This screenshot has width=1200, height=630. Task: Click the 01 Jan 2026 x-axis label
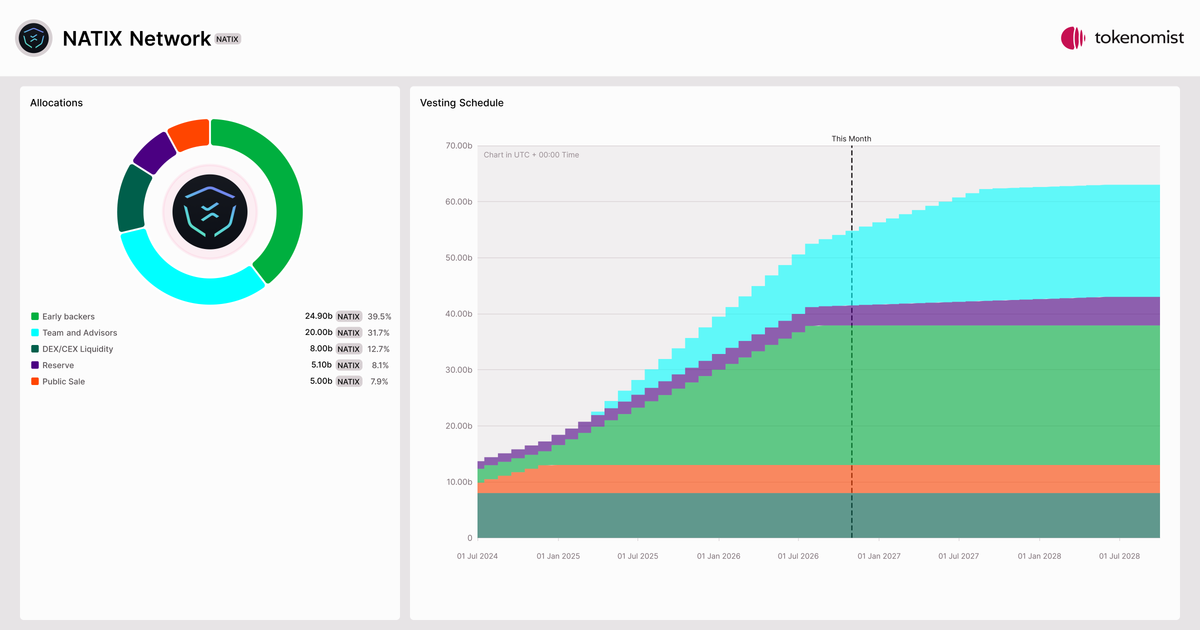pos(719,556)
